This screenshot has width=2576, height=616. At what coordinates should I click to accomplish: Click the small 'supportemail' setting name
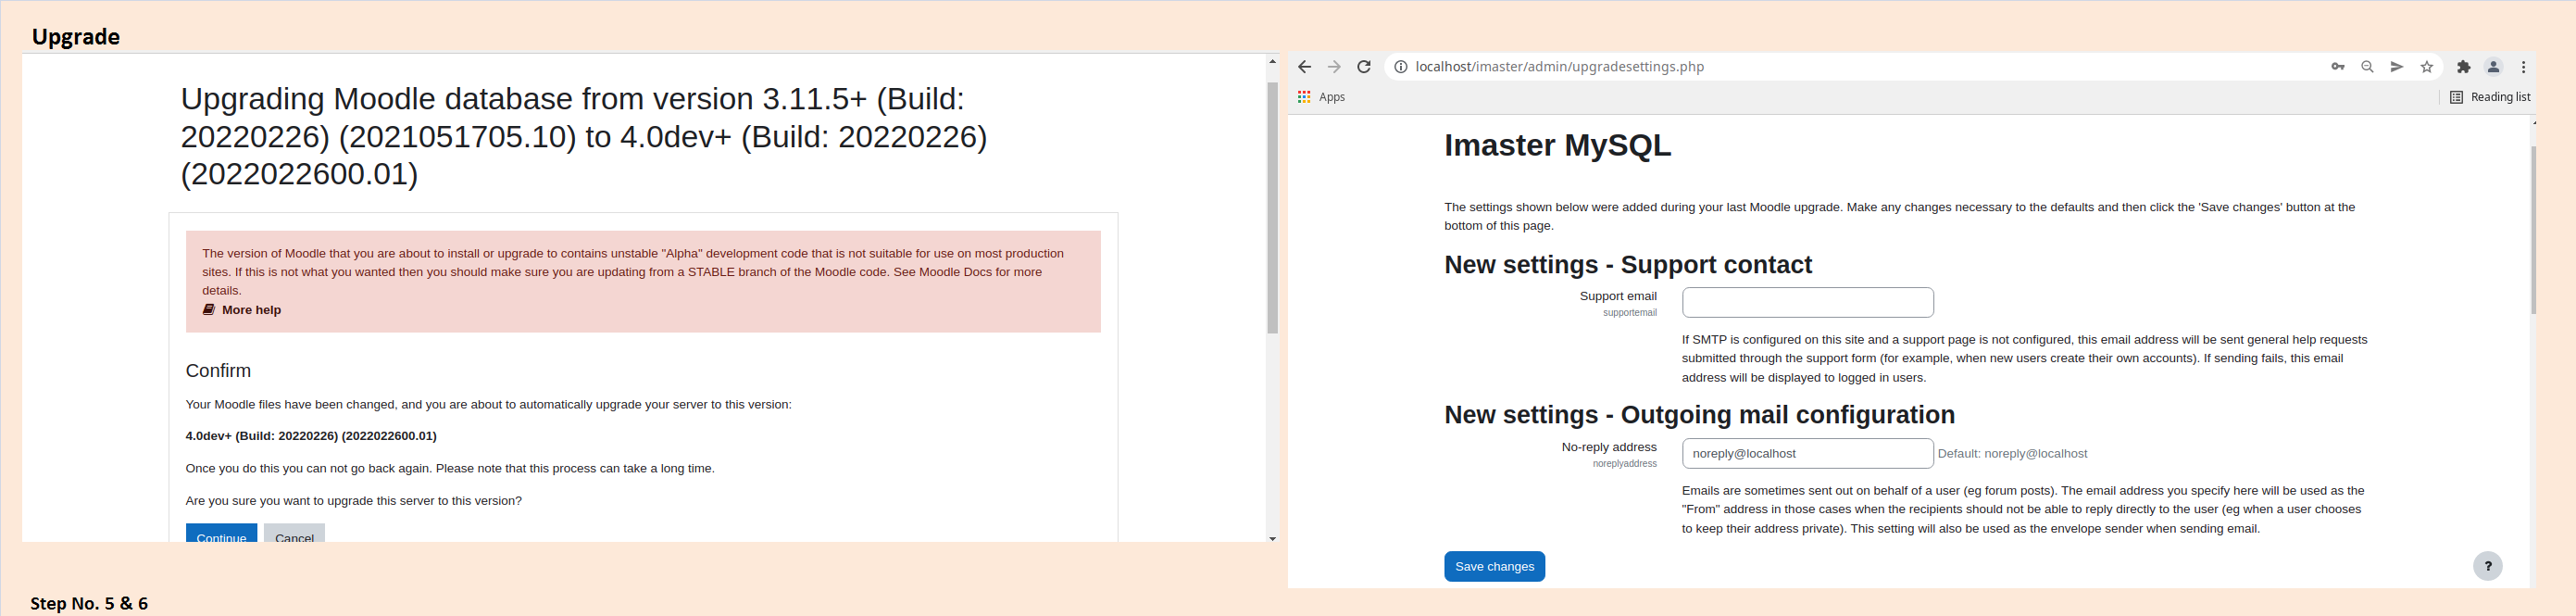(x=1629, y=313)
